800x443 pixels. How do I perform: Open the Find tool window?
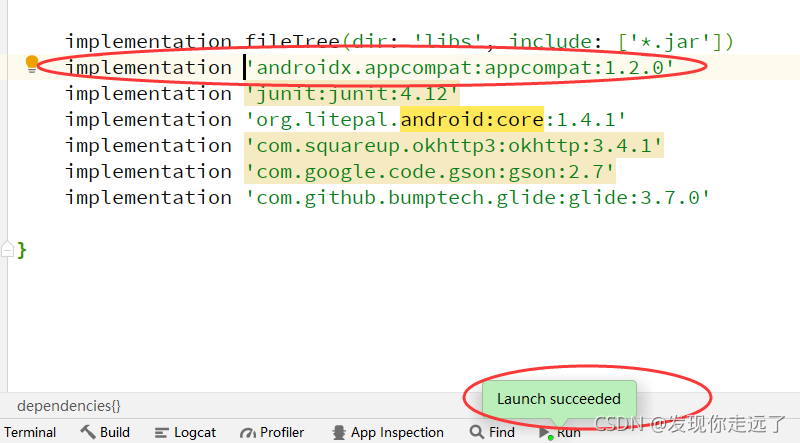pyautogui.click(x=492, y=432)
